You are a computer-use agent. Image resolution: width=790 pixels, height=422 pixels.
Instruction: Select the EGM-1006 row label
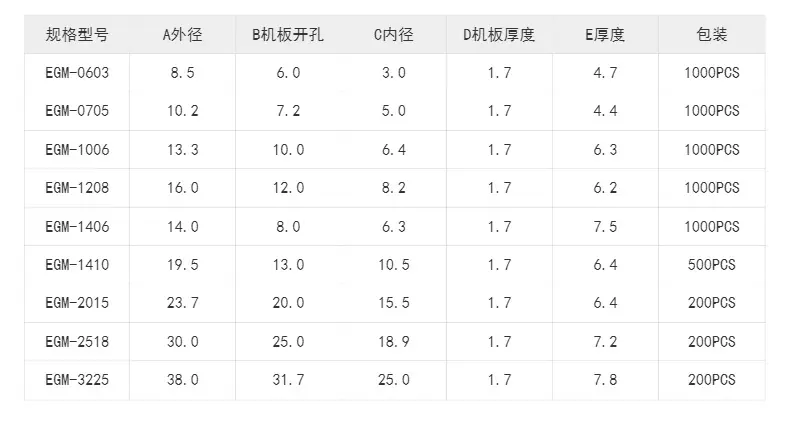click(x=77, y=150)
